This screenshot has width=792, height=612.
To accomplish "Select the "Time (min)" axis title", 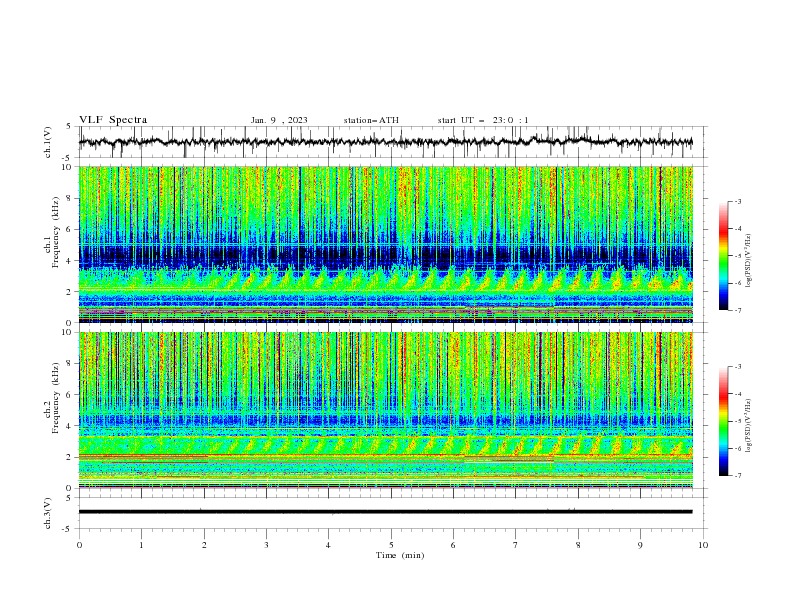I will 400,555.
